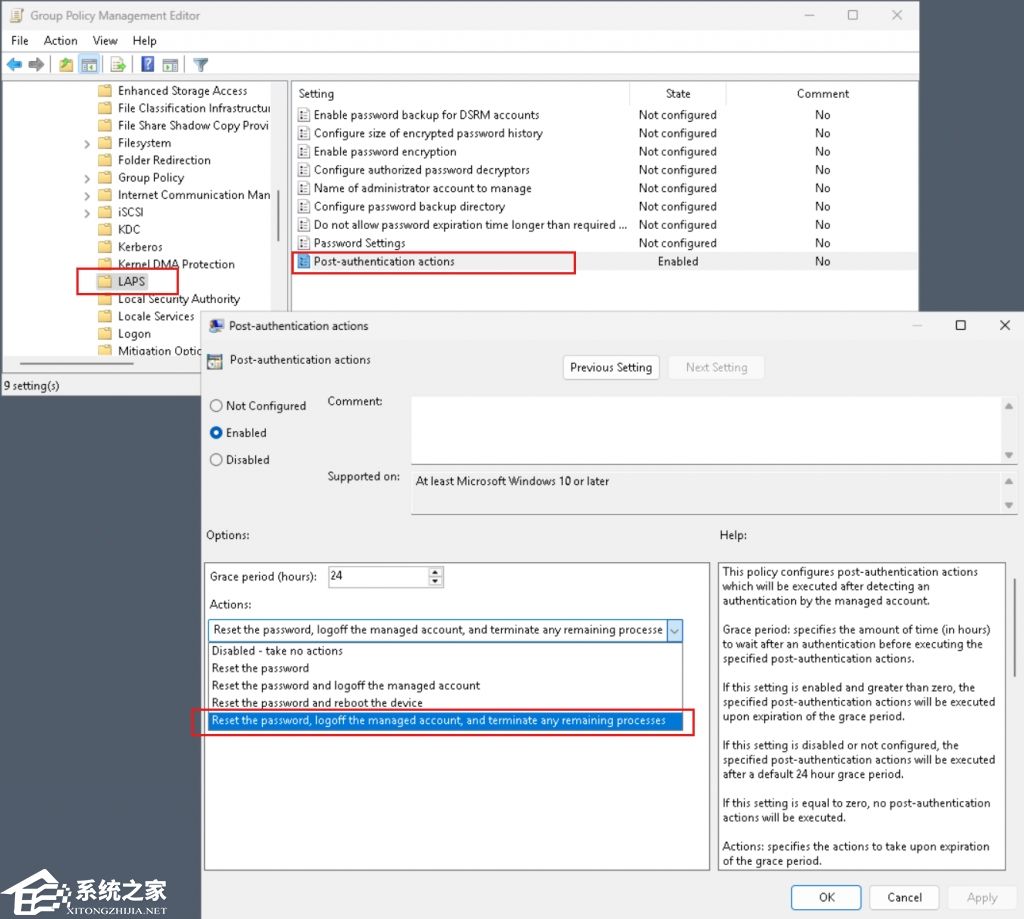The image size is (1024, 919).
Task: Choose the Enabled radio button
Action: (216, 433)
